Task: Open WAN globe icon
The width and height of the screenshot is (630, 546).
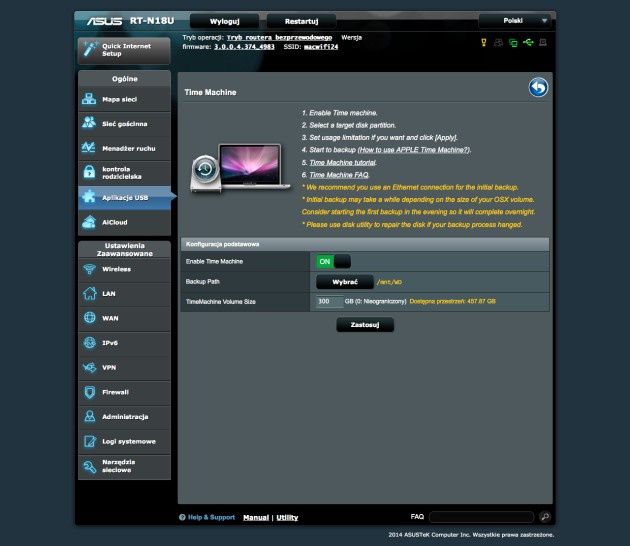Action: tap(89, 318)
